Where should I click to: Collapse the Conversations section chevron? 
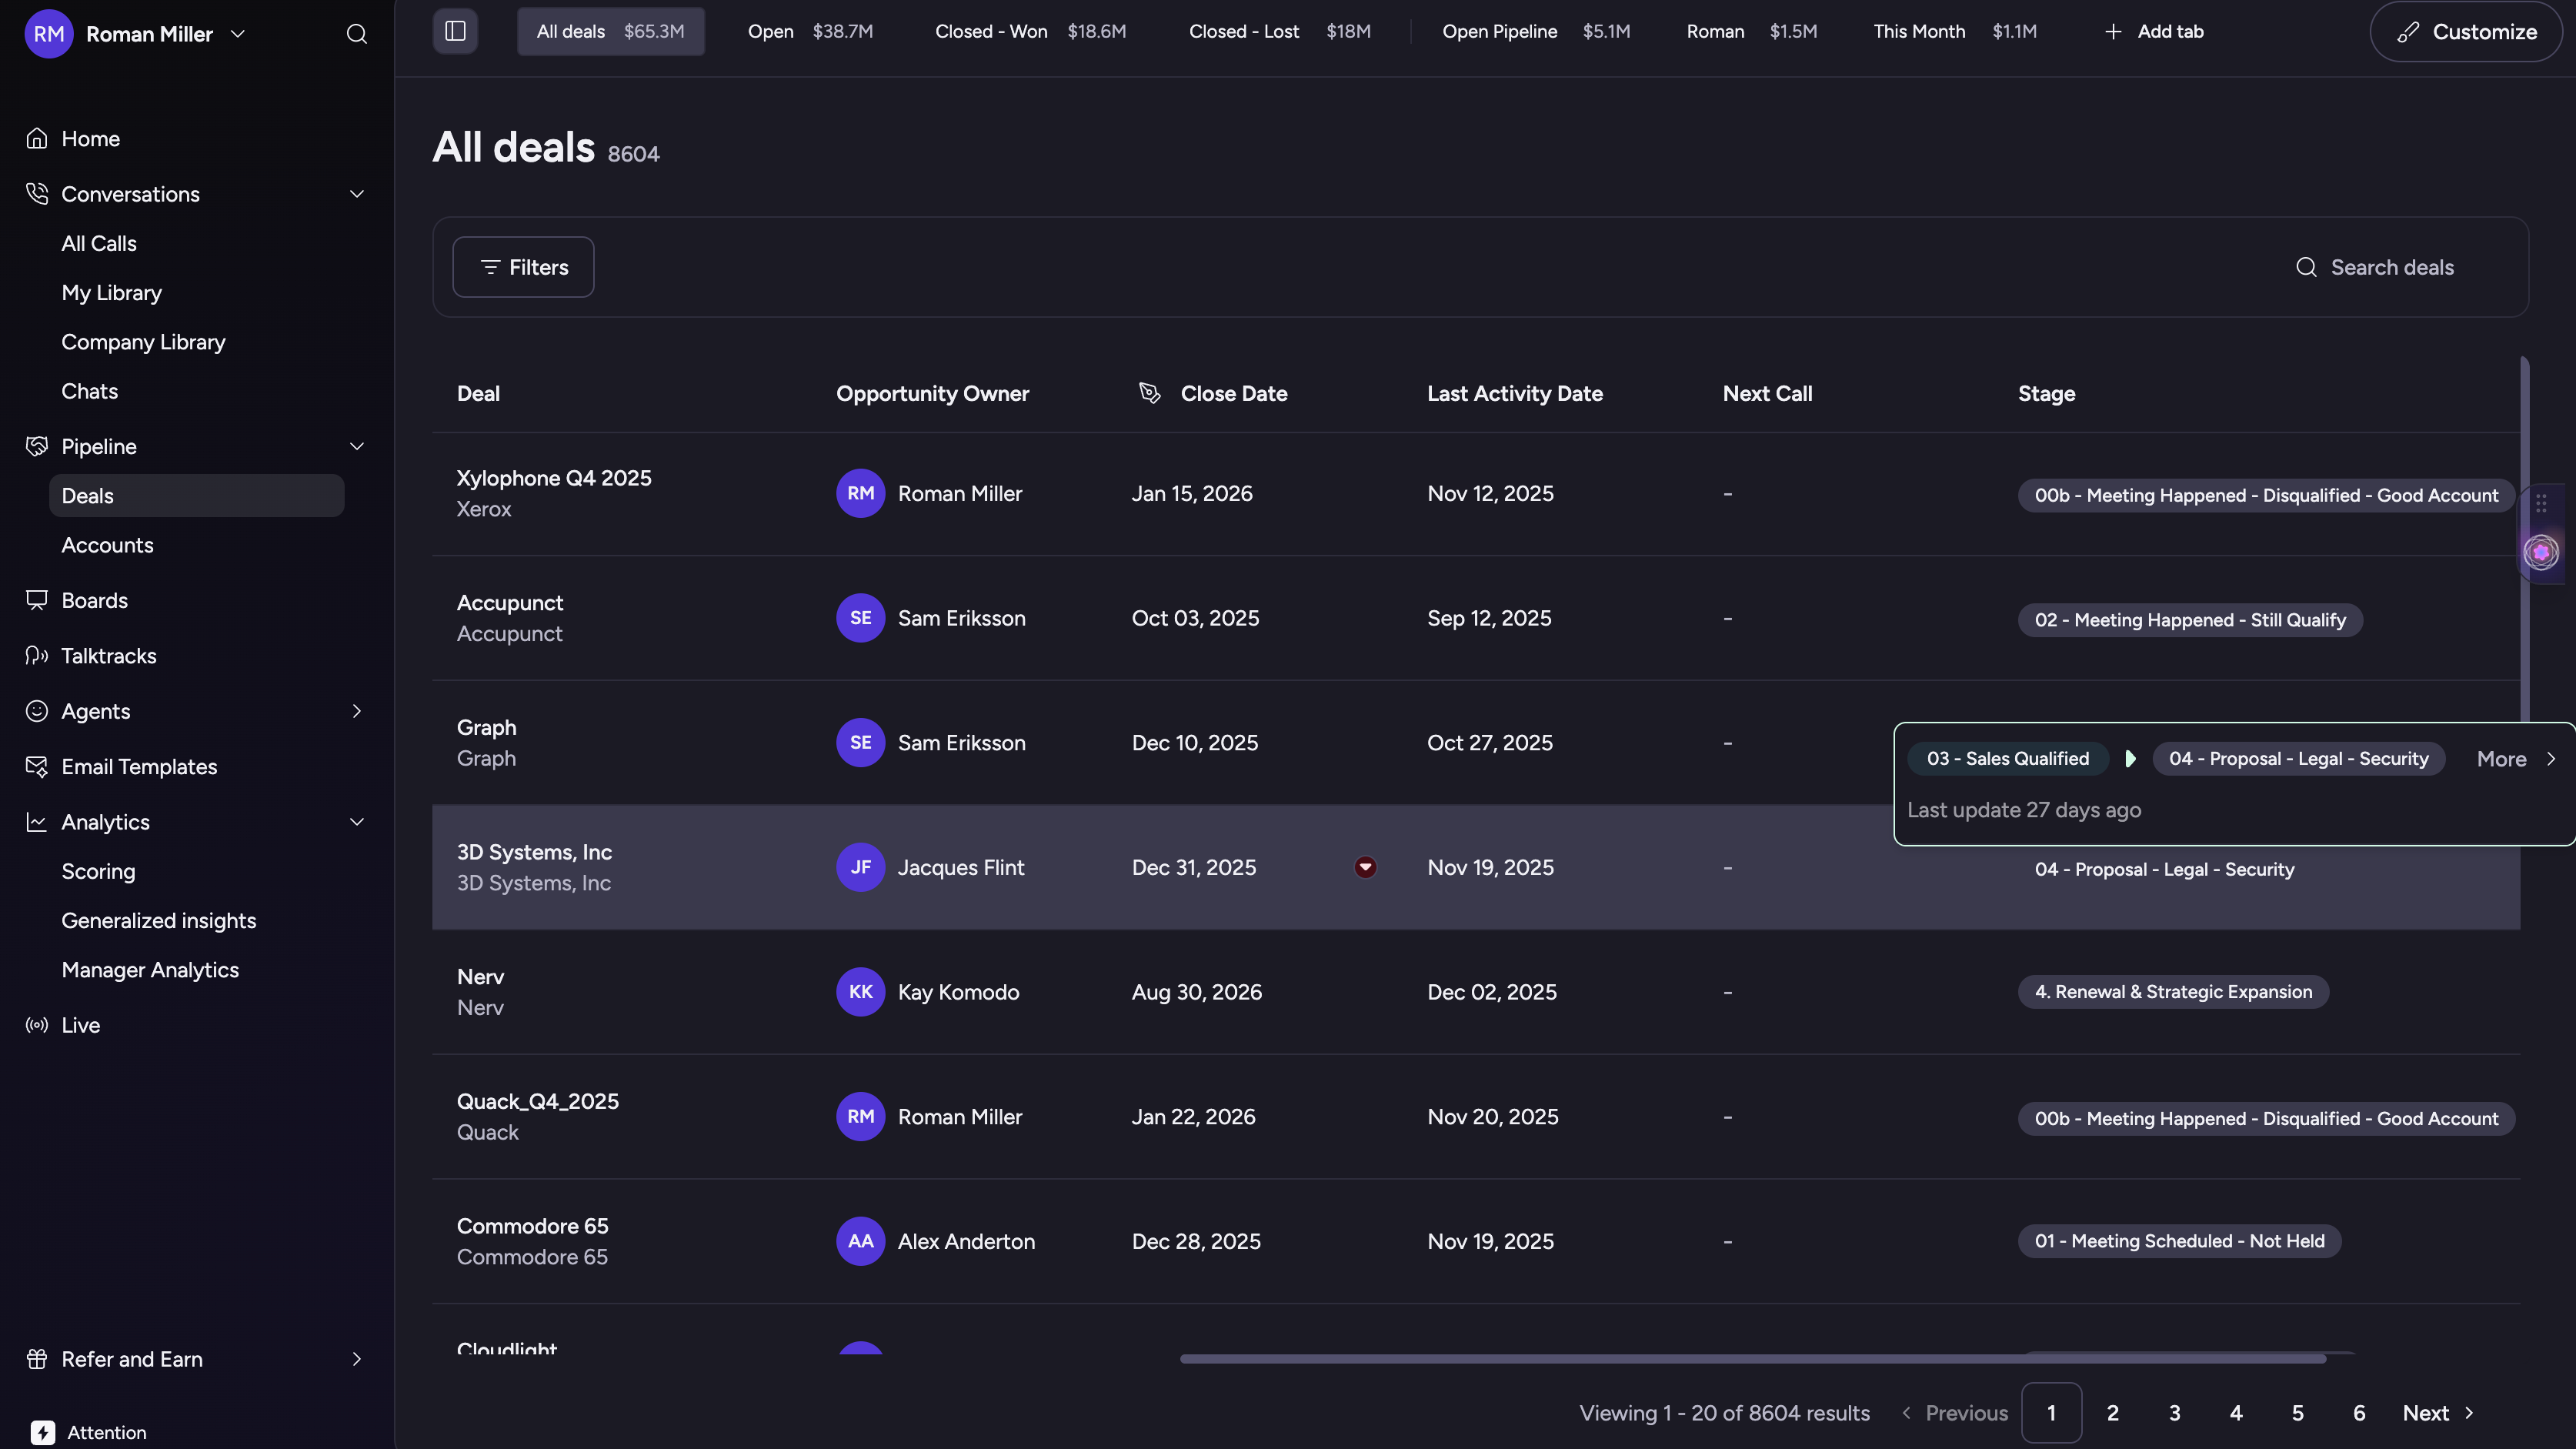357,194
